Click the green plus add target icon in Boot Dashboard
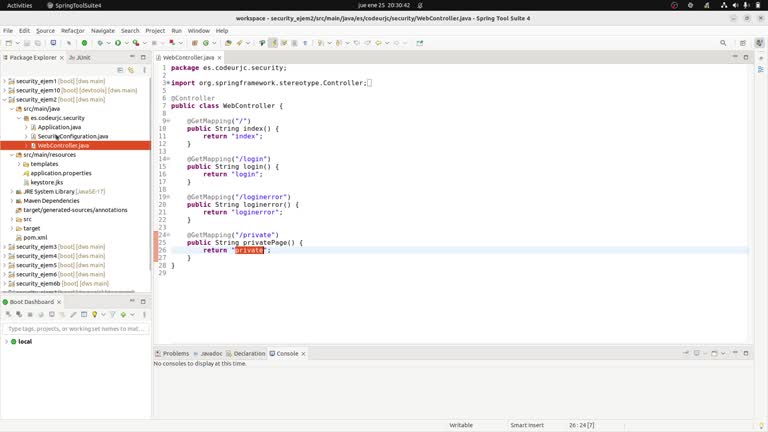The height and width of the screenshot is (432, 768). [x=123, y=314]
